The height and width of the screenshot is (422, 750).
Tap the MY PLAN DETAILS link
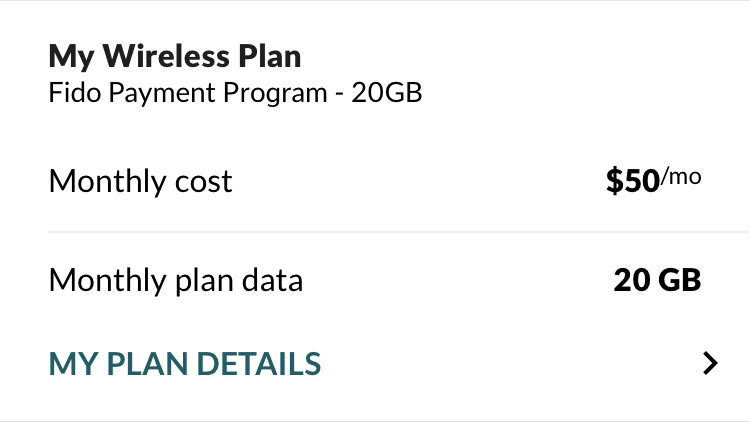coord(185,363)
